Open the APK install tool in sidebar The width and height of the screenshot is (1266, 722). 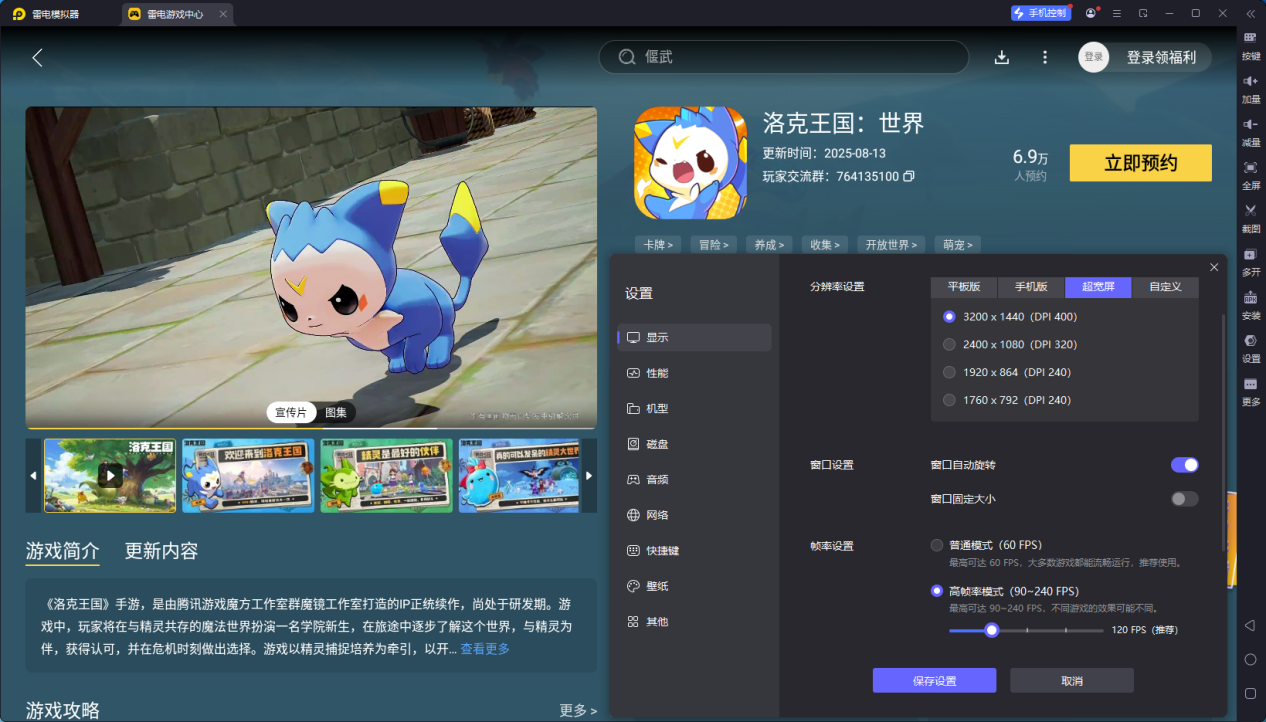click(x=1250, y=298)
